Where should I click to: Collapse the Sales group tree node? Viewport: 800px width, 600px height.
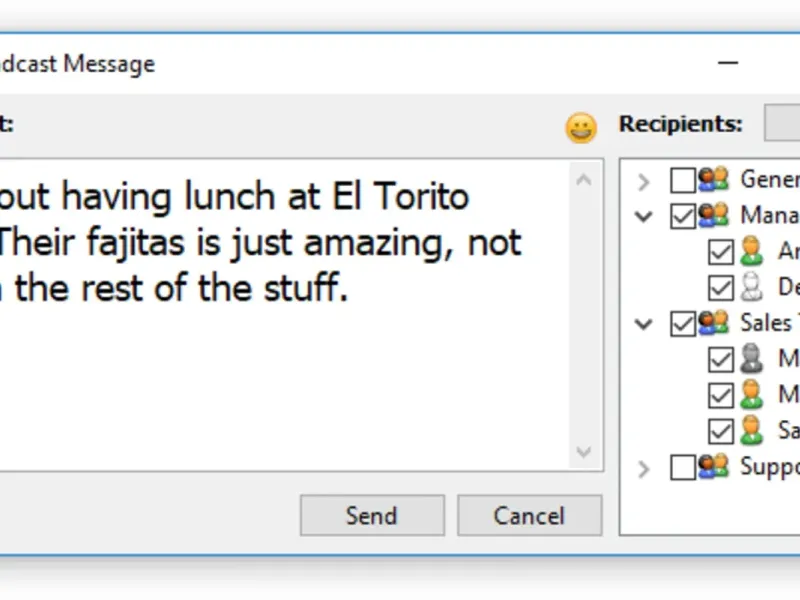(644, 324)
